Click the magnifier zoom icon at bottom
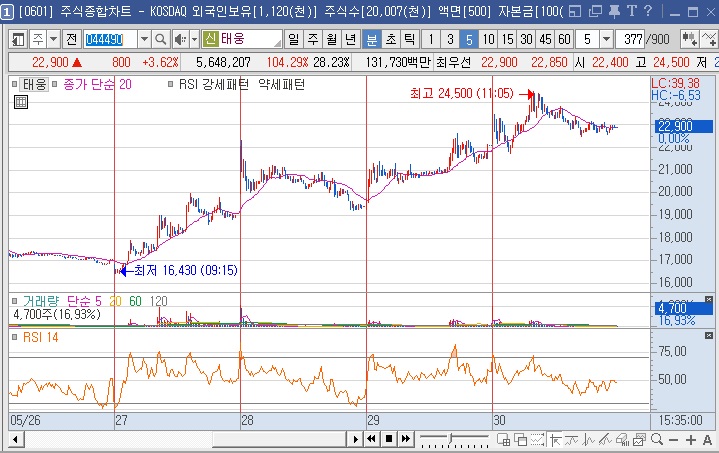Image resolution: width=719 pixels, height=453 pixels. point(657,440)
